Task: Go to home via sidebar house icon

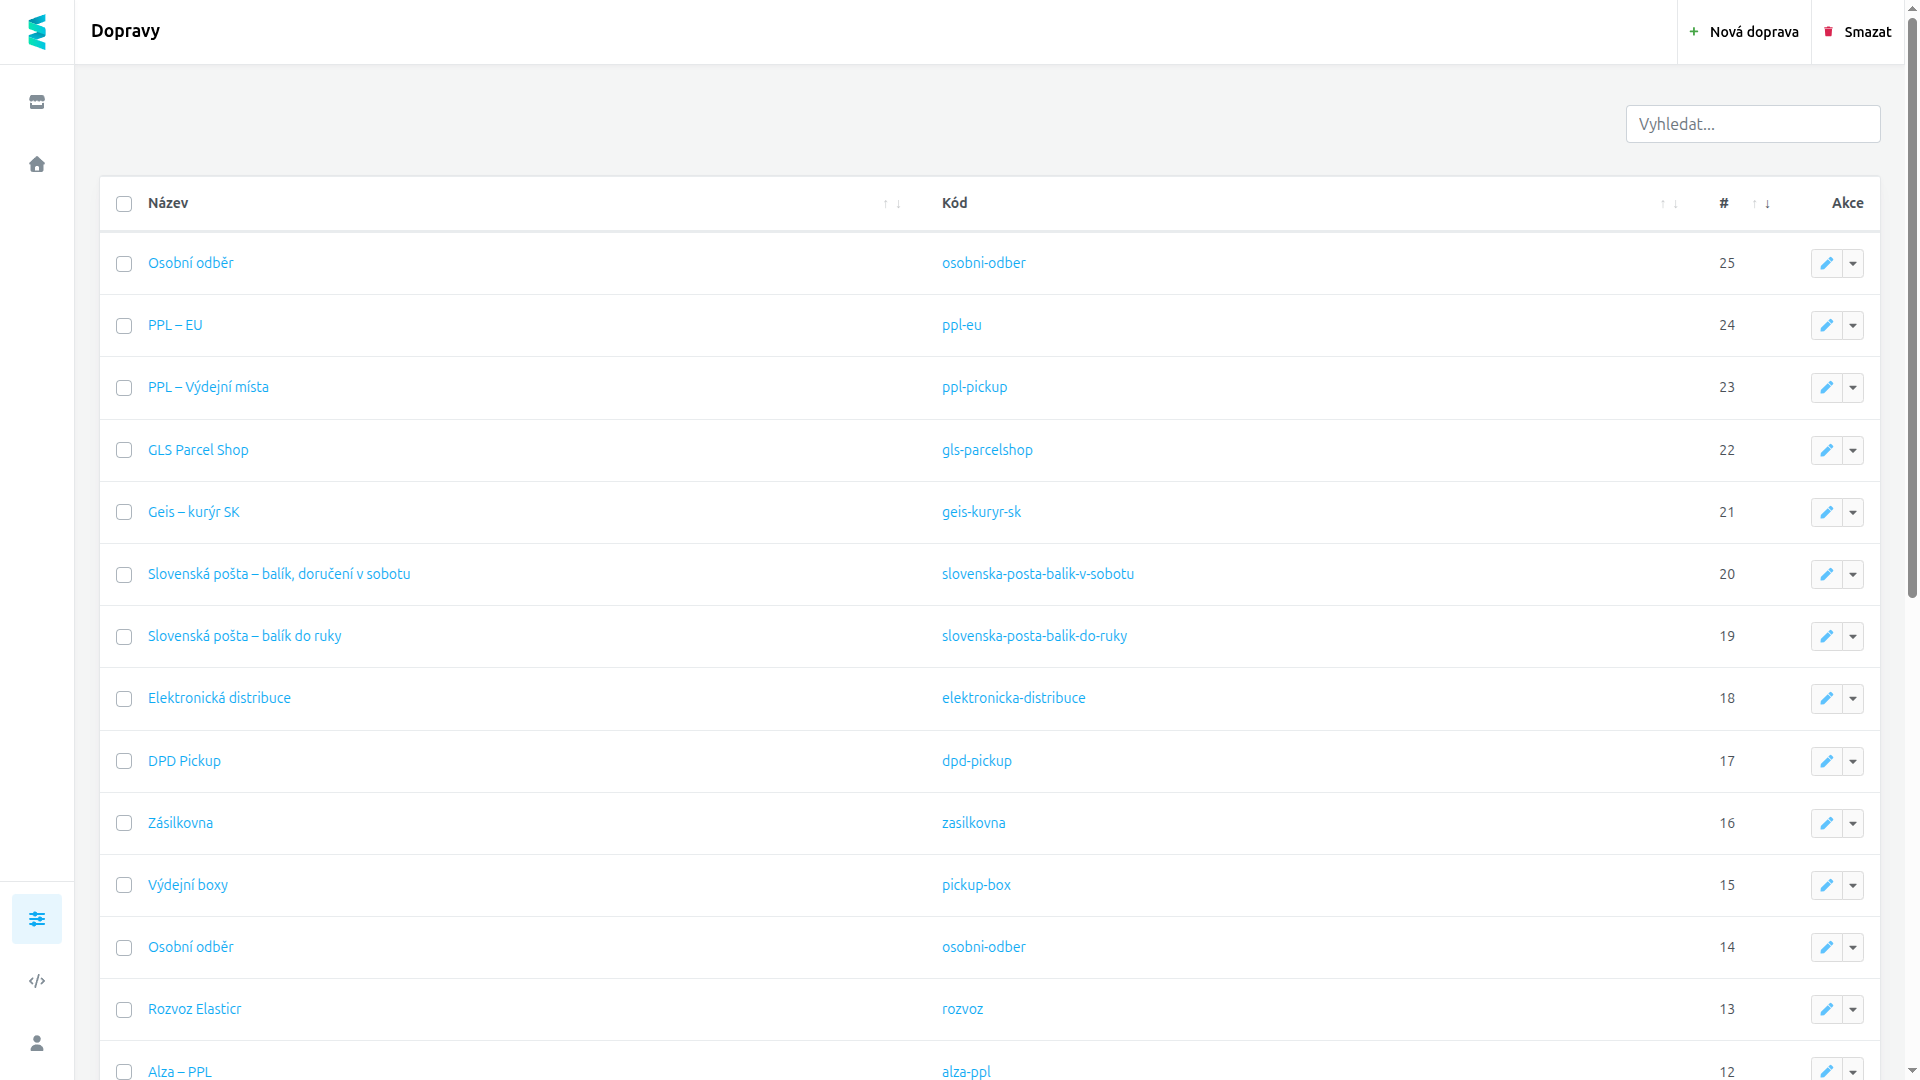Action: [x=37, y=164]
